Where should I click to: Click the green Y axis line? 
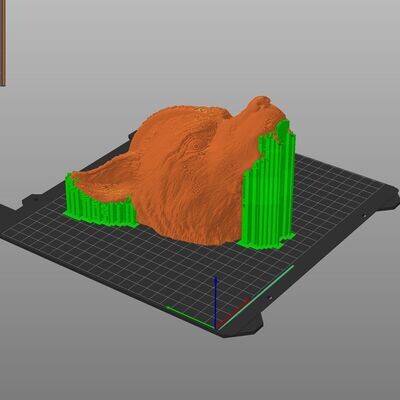point(190,317)
